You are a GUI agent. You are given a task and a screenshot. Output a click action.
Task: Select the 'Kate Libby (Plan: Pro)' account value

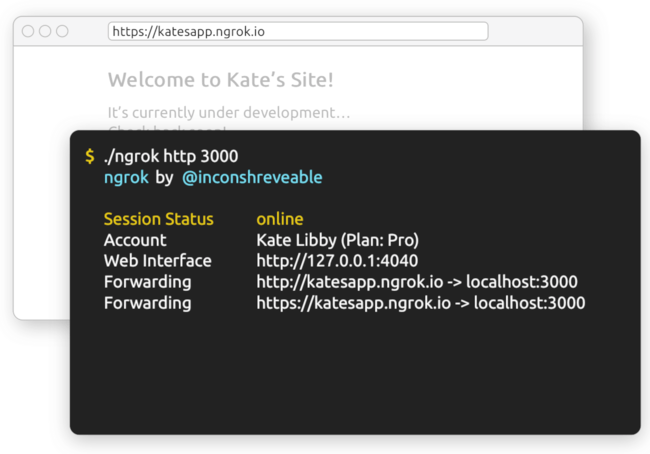337,240
